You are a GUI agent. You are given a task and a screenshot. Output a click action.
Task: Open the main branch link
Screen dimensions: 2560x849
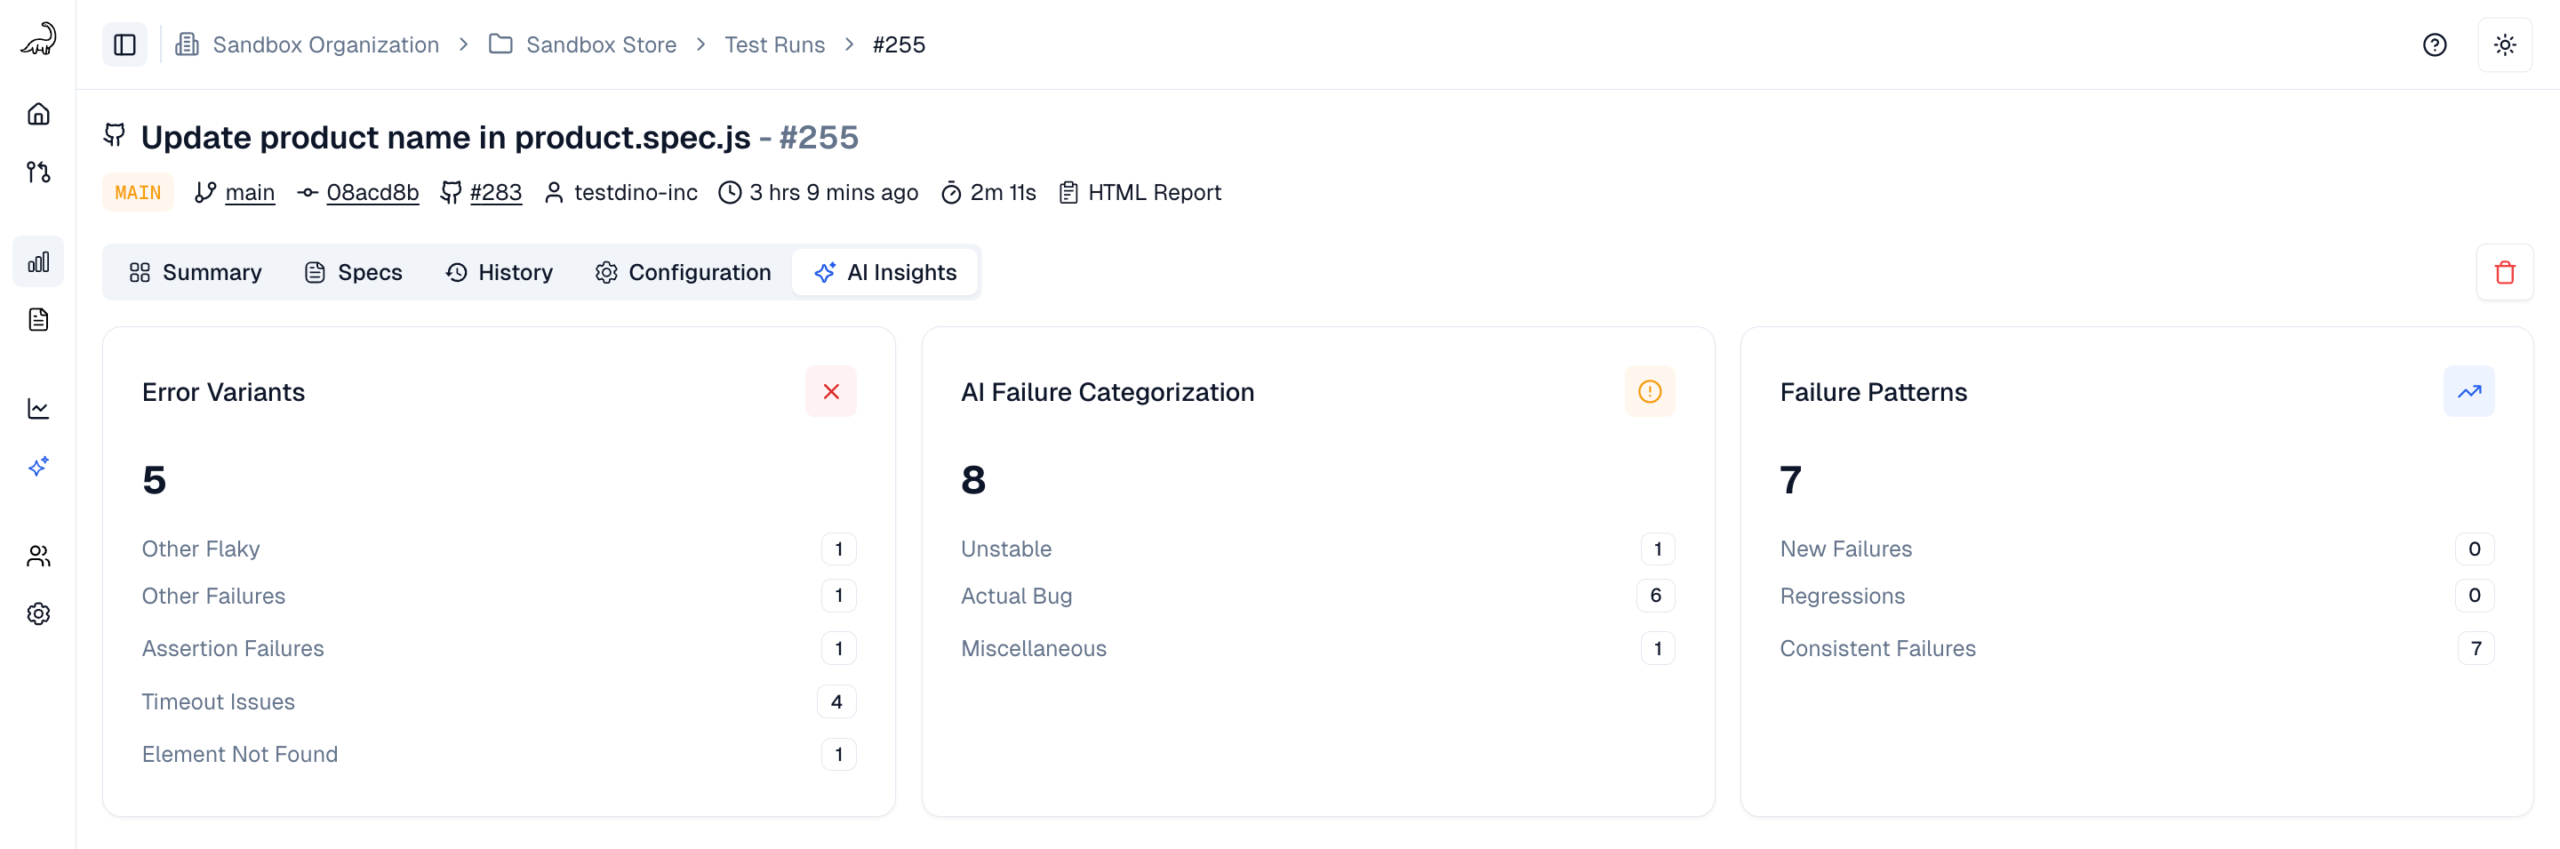tap(249, 192)
